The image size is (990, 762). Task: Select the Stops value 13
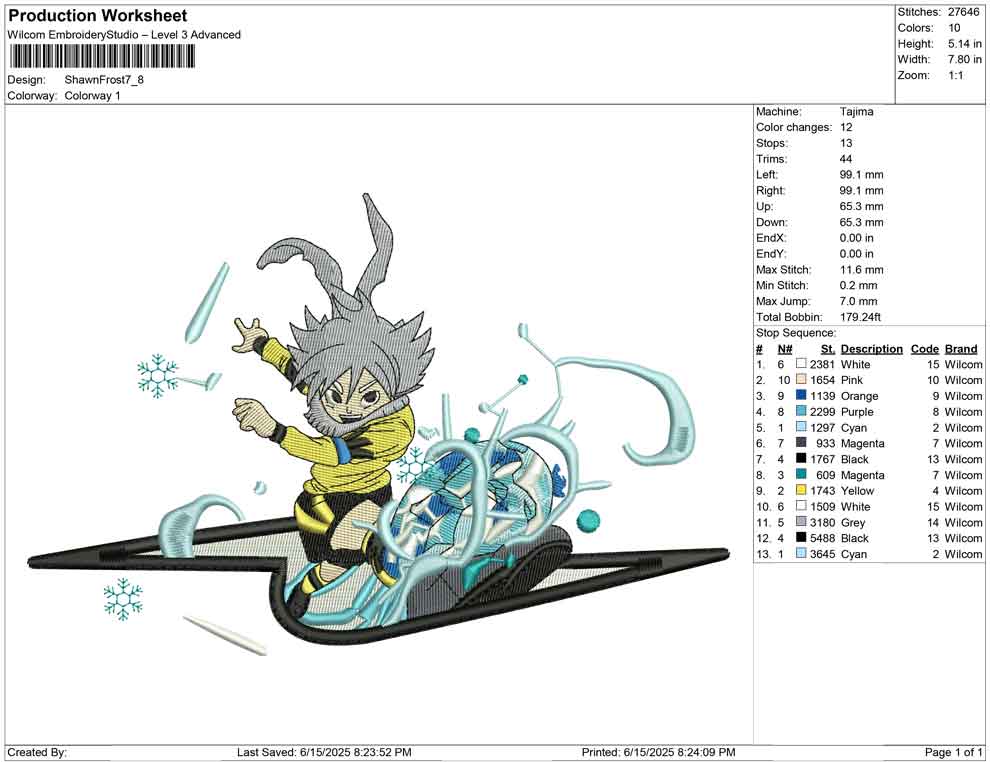coord(846,143)
